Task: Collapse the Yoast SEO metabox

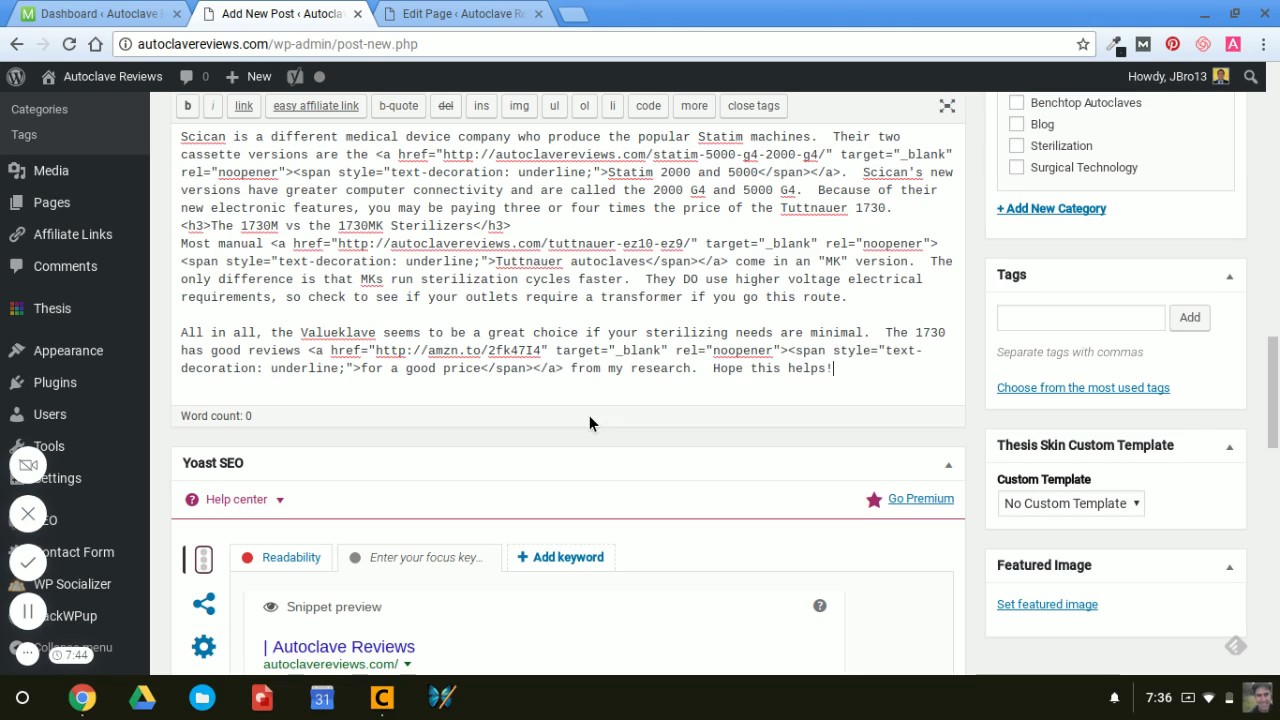Action: 948,464
